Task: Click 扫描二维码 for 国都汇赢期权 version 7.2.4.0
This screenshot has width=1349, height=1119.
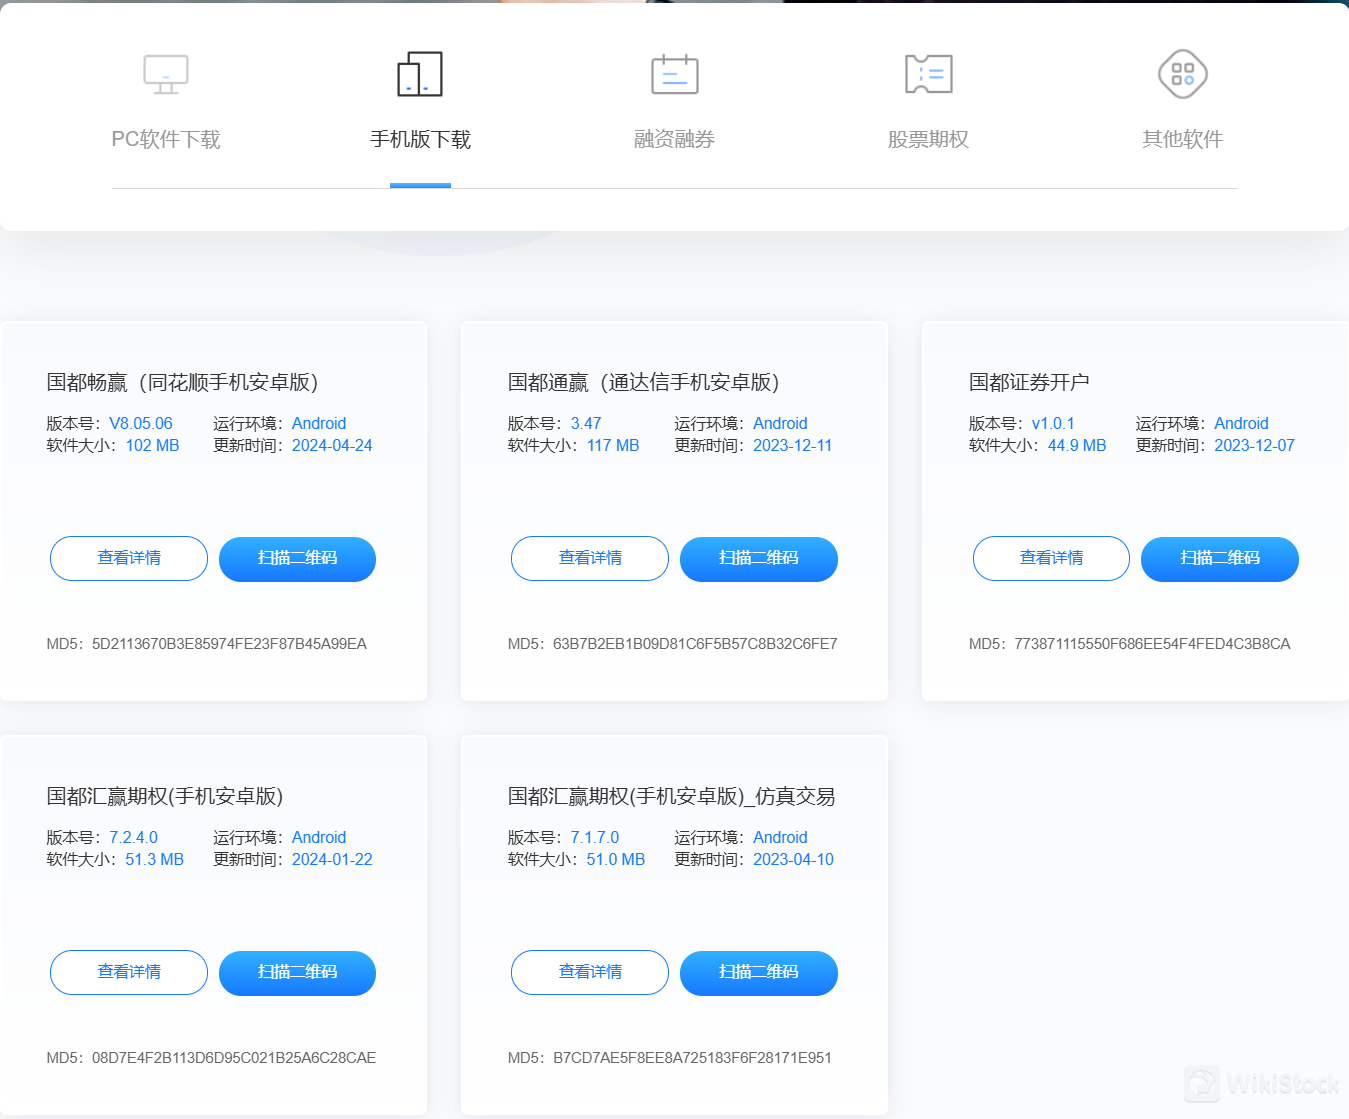Action: (297, 973)
